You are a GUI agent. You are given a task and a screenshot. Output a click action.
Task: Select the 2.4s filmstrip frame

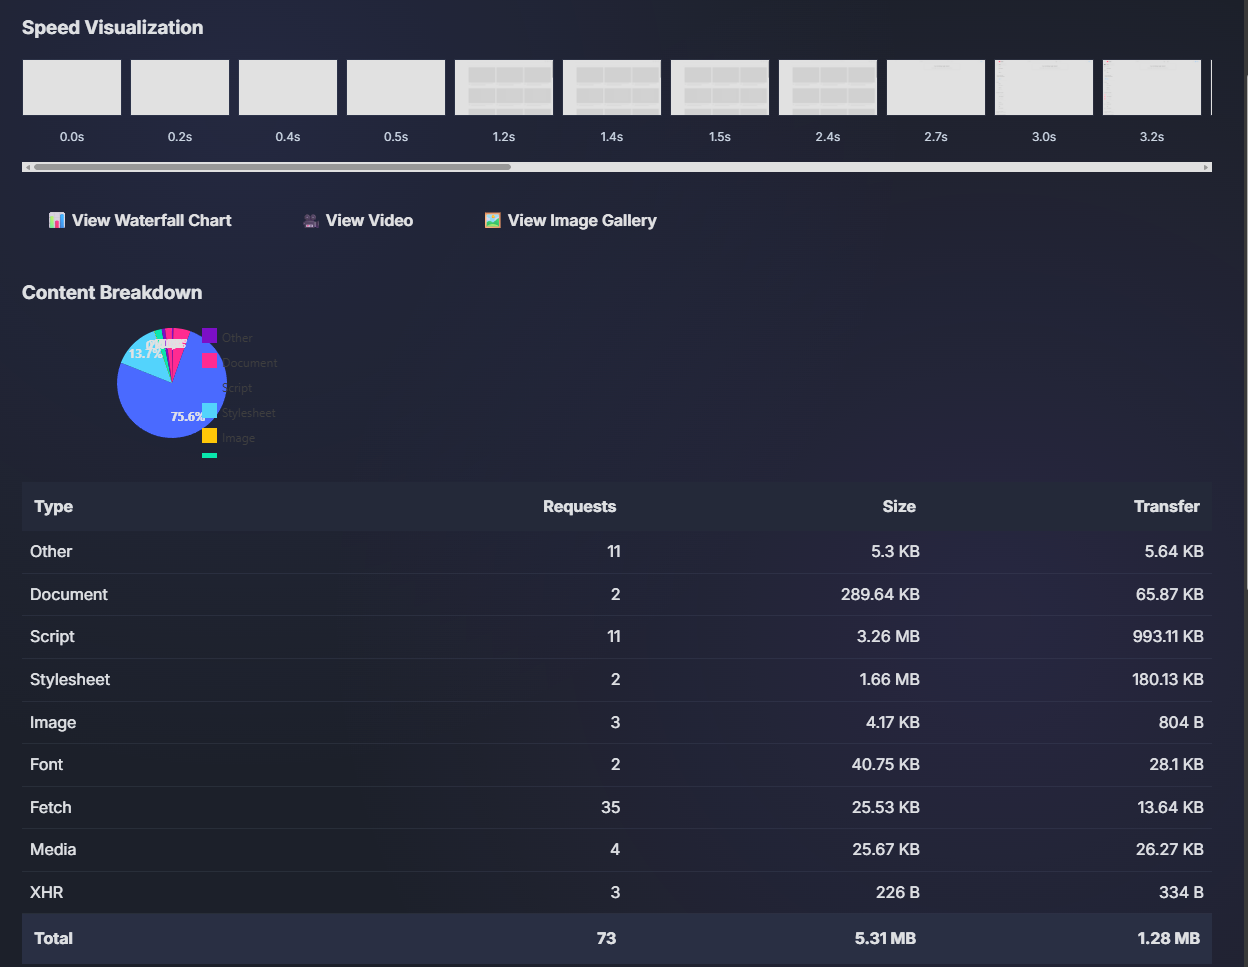[x=828, y=88]
